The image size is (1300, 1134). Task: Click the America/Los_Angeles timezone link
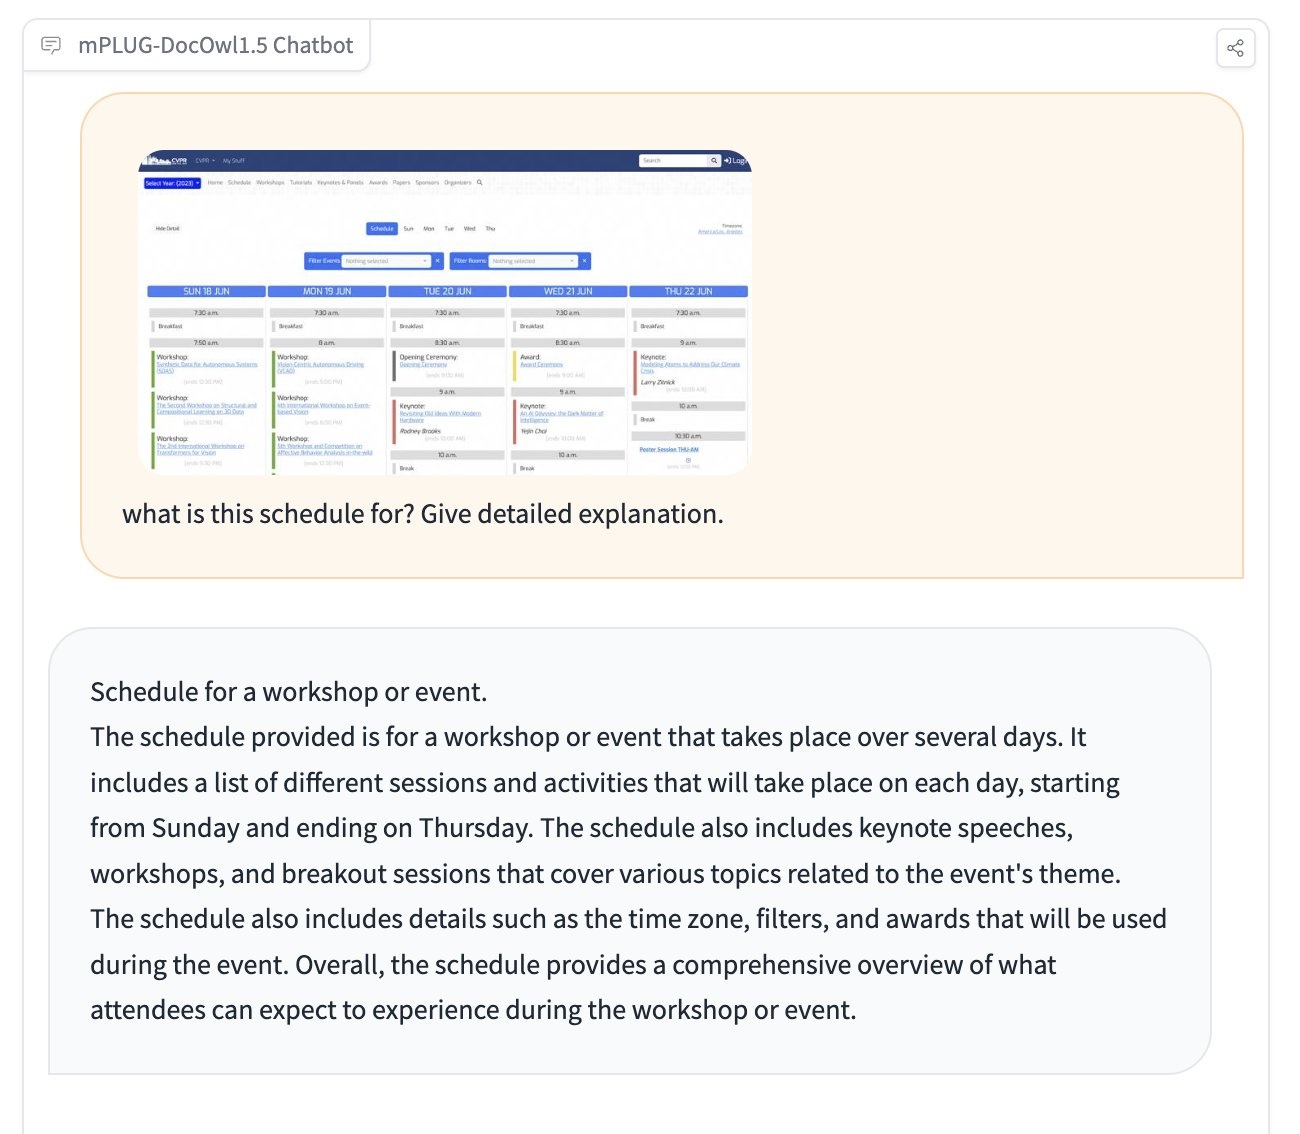720,232
